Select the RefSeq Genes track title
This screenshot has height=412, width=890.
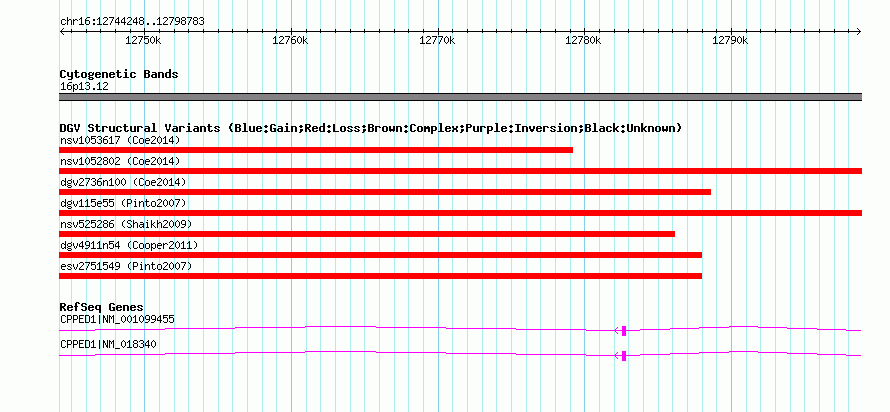(102, 308)
